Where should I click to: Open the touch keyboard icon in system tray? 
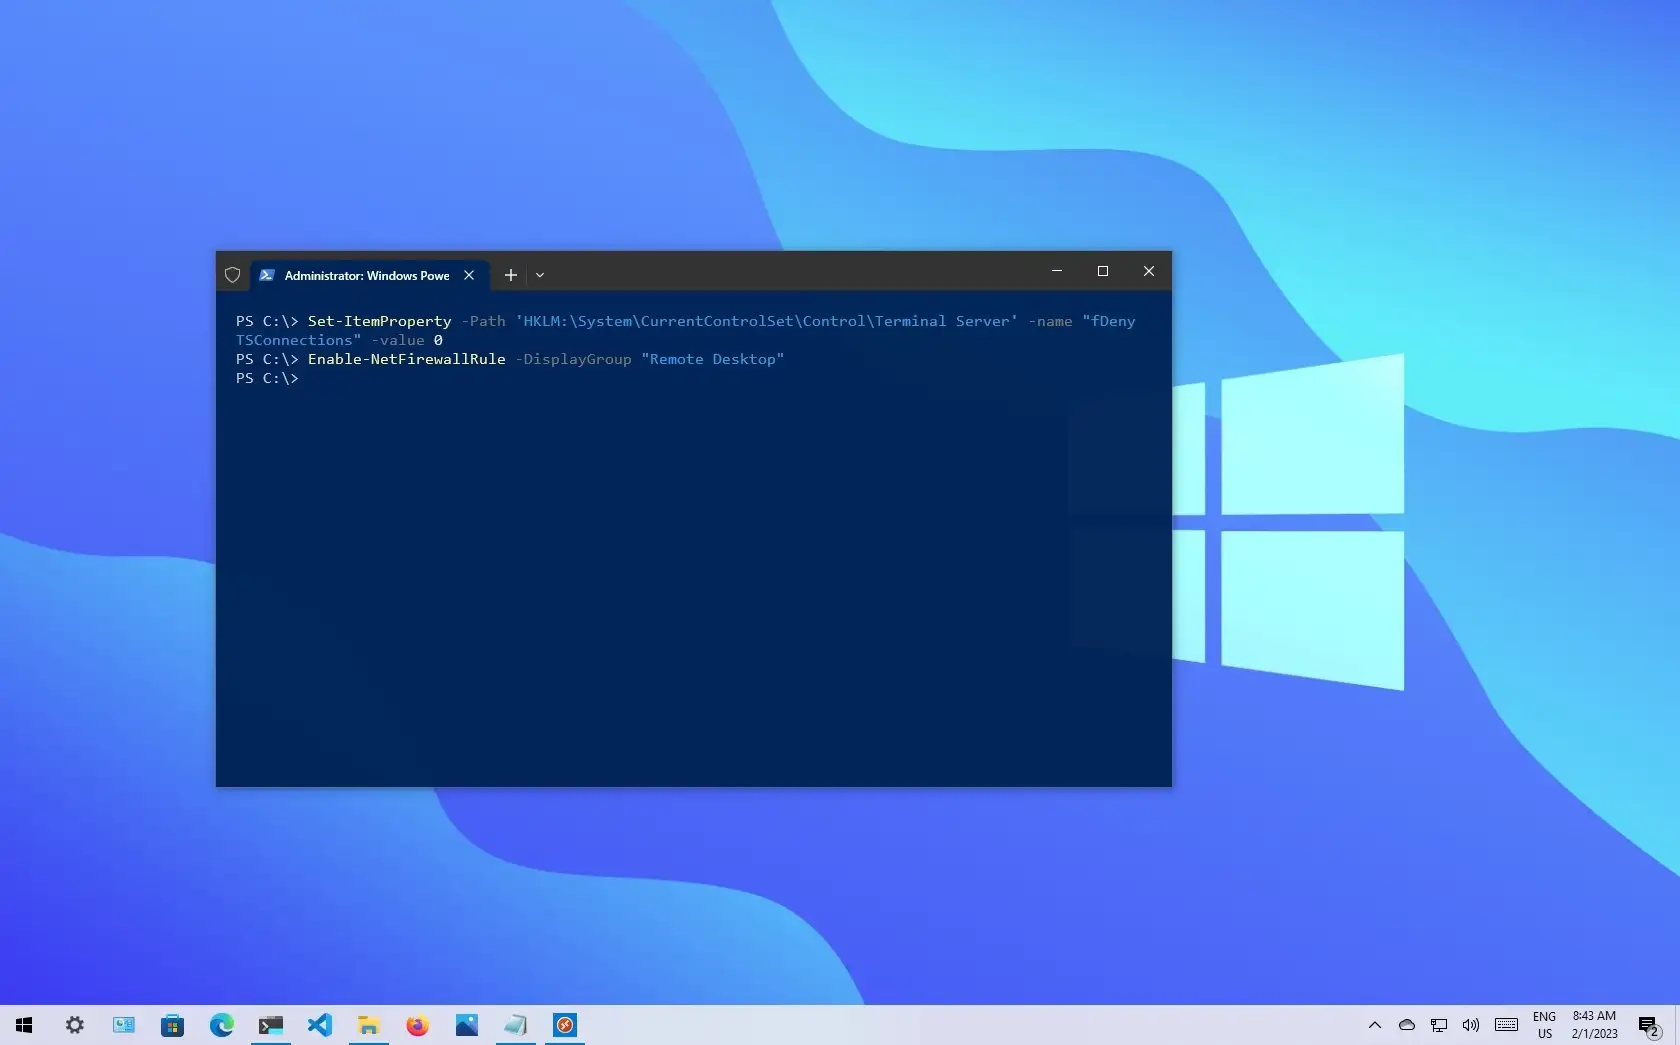pos(1506,1025)
